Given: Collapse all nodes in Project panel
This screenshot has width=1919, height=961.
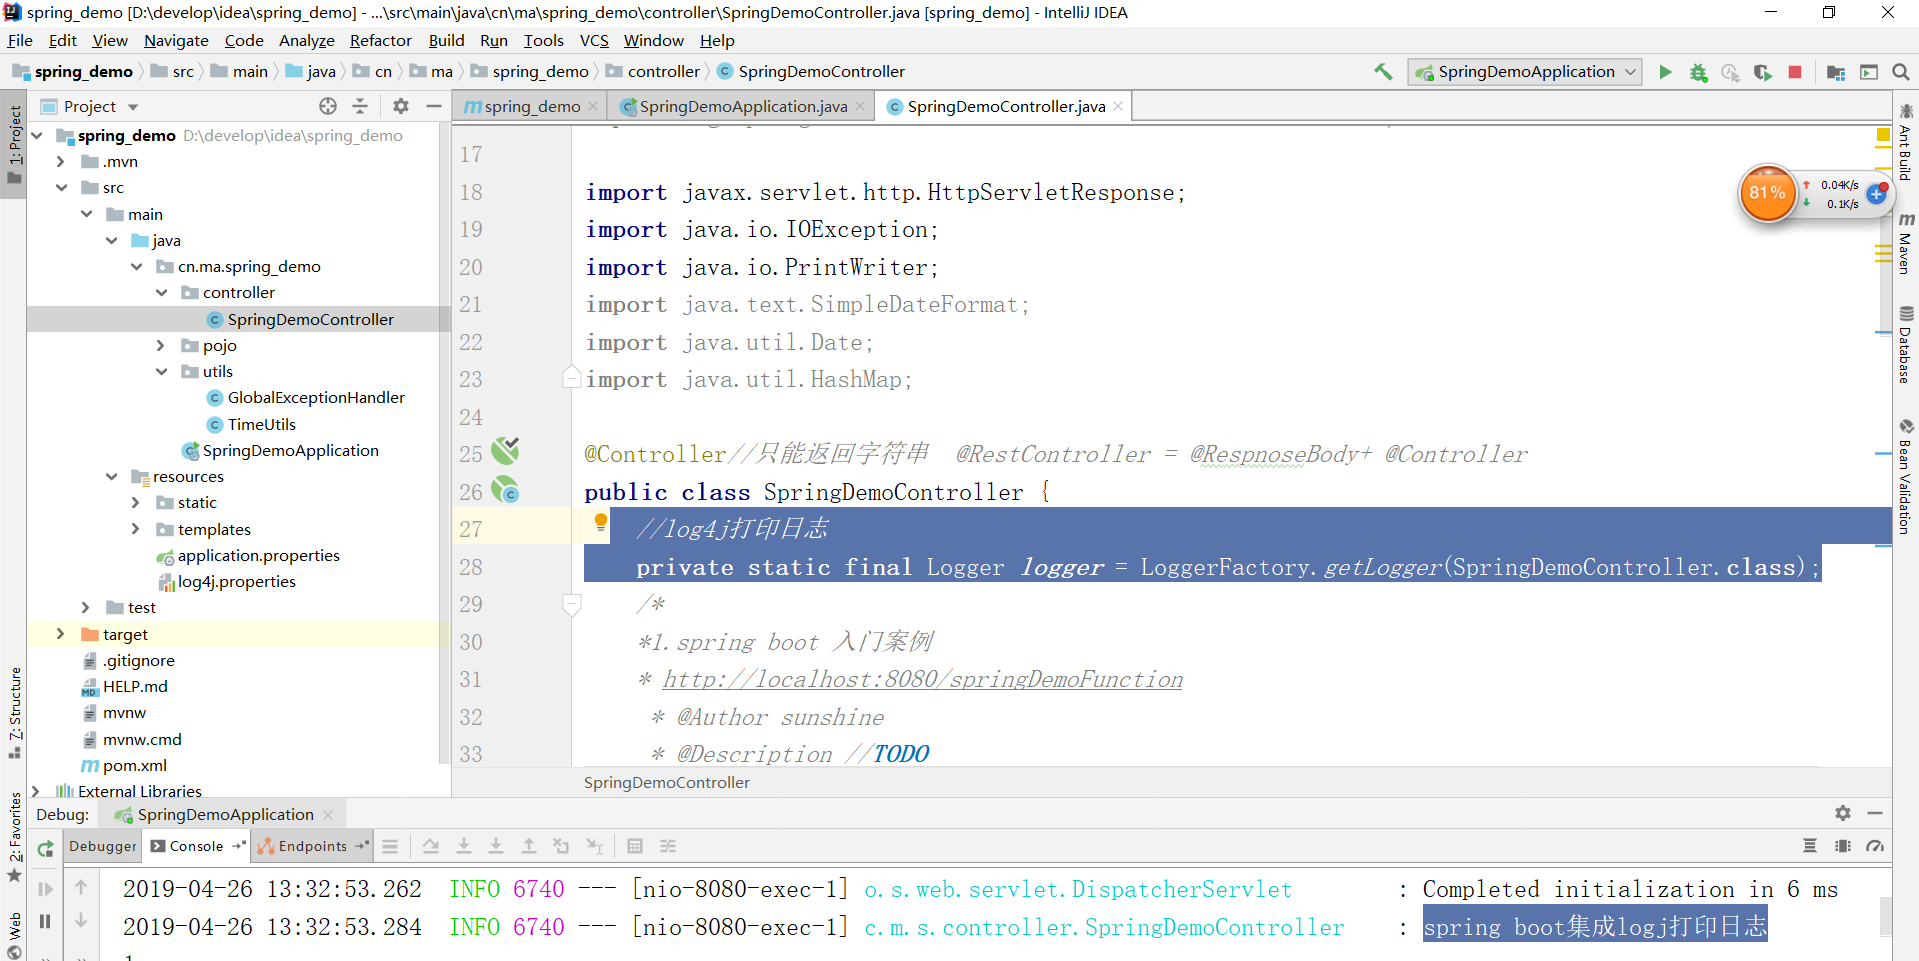Looking at the screenshot, I should [x=360, y=106].
